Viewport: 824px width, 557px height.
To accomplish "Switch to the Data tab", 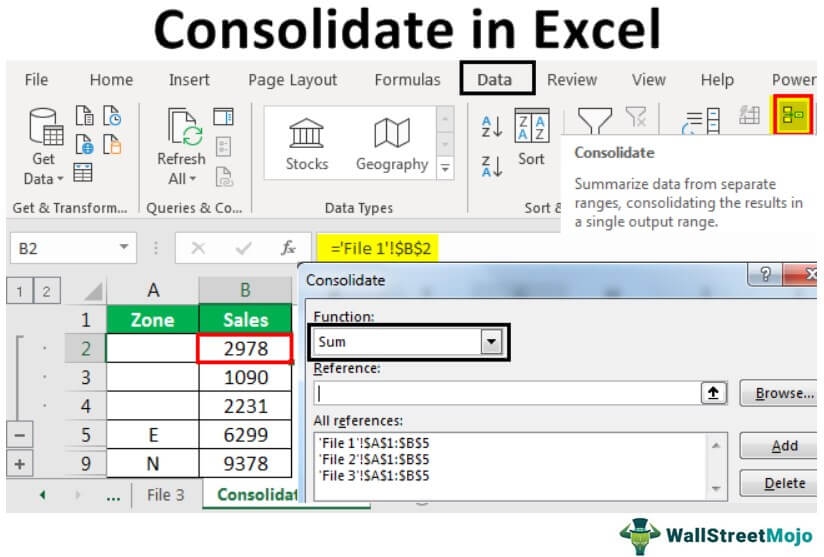I will tap(497, 79).
